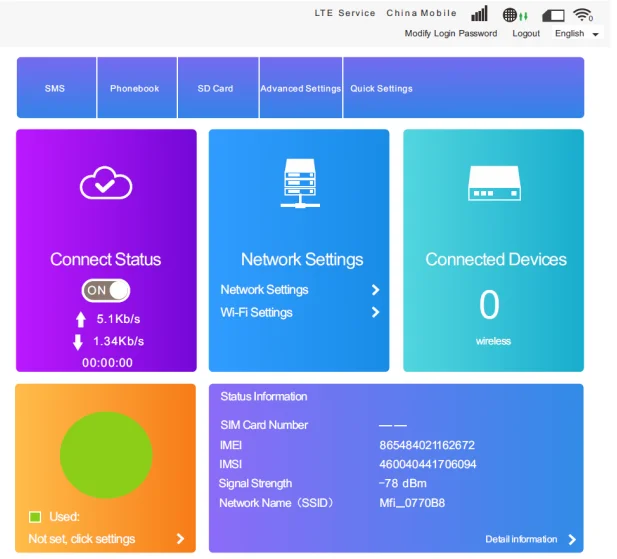Click Modify Login Password link
617x559 pixels.
(x=450, y=34)
